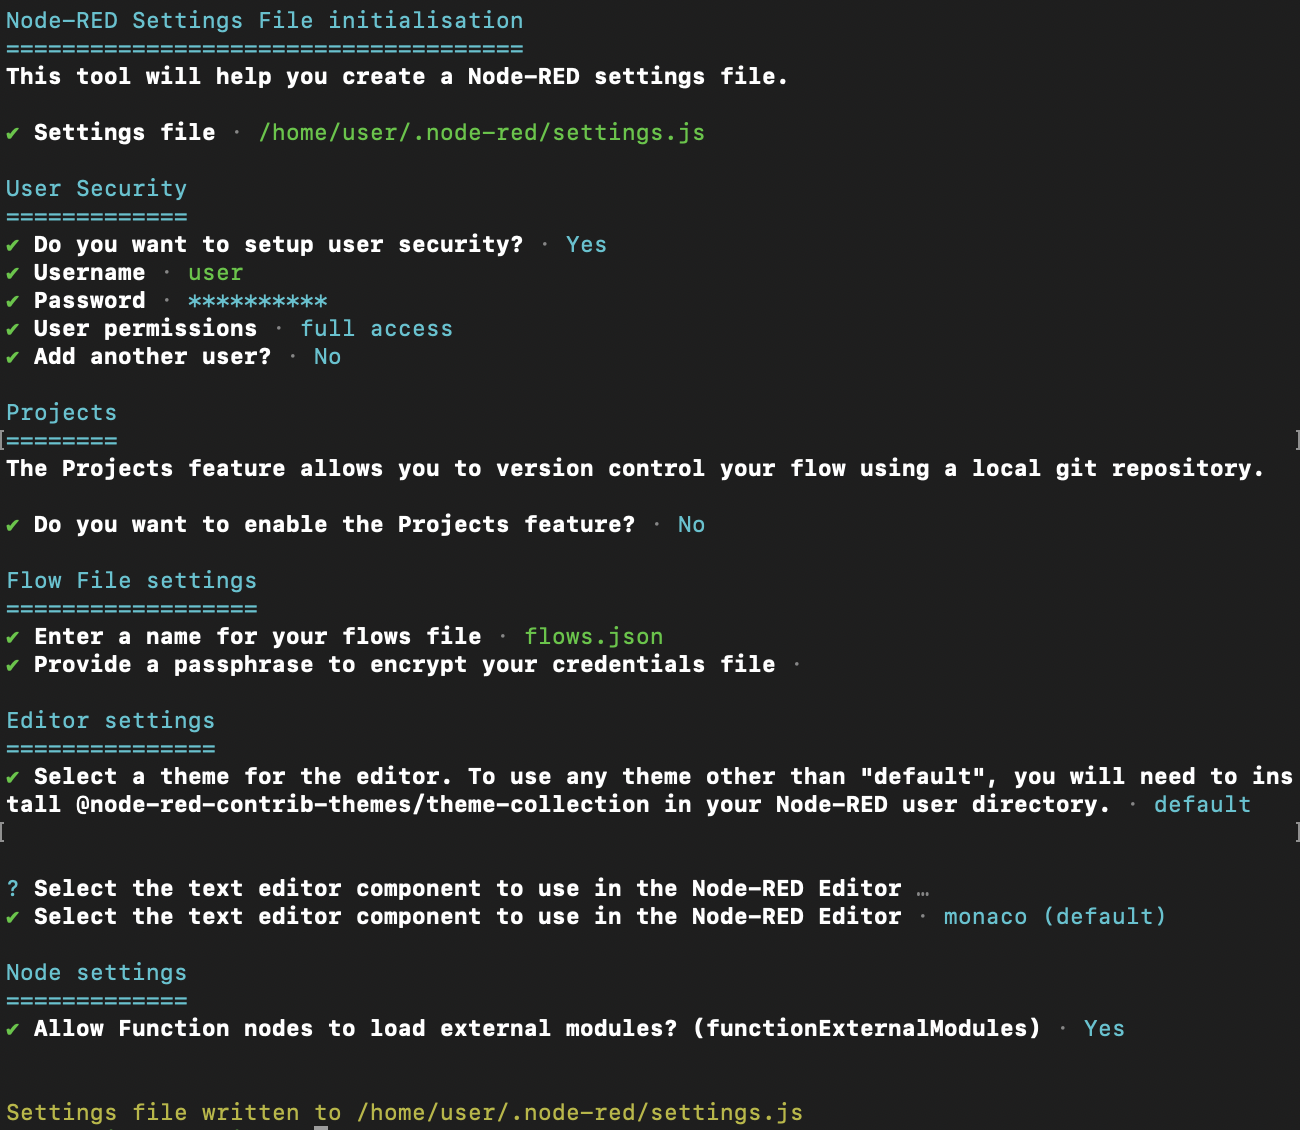1300x1130 pixels.
Task: Click the checkmark beside Allow Function nodes
Action: click(12, 1029)
